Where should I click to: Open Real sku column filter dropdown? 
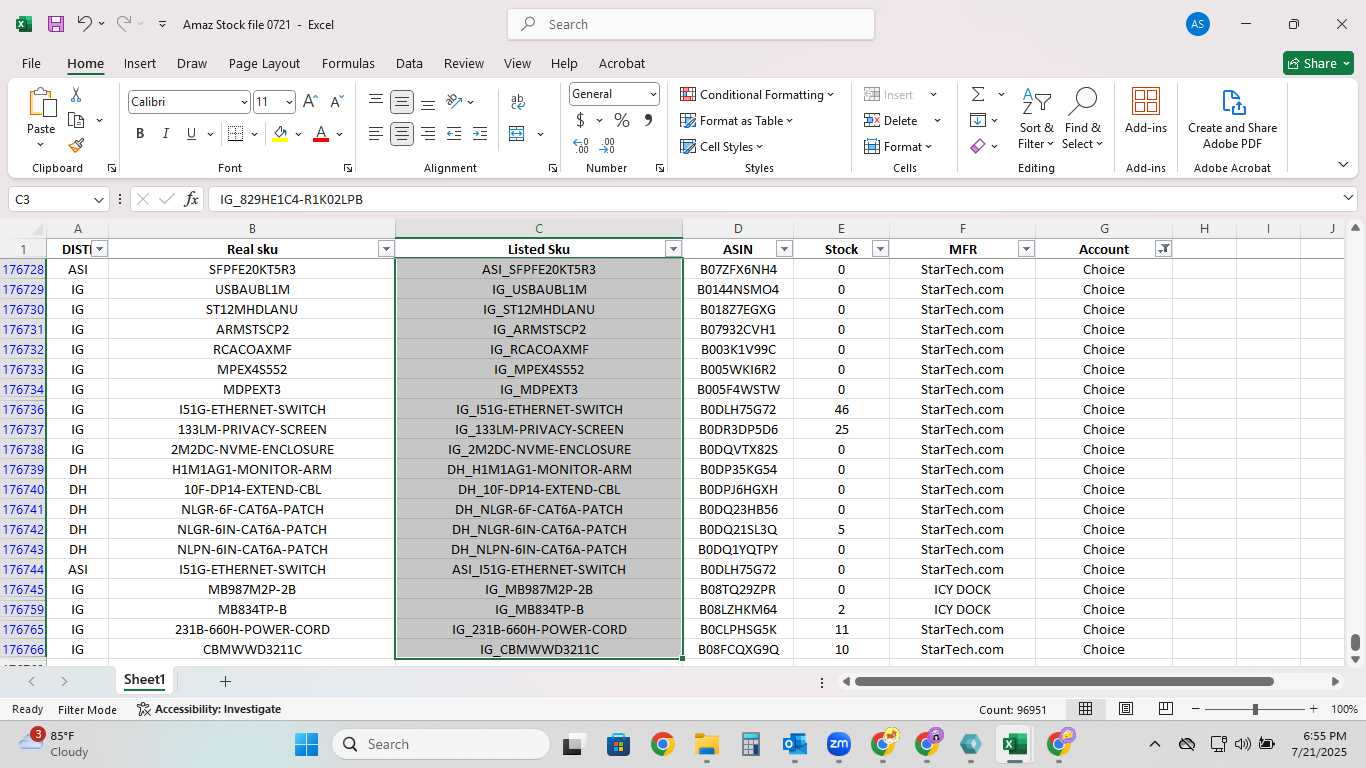(386, 249)
